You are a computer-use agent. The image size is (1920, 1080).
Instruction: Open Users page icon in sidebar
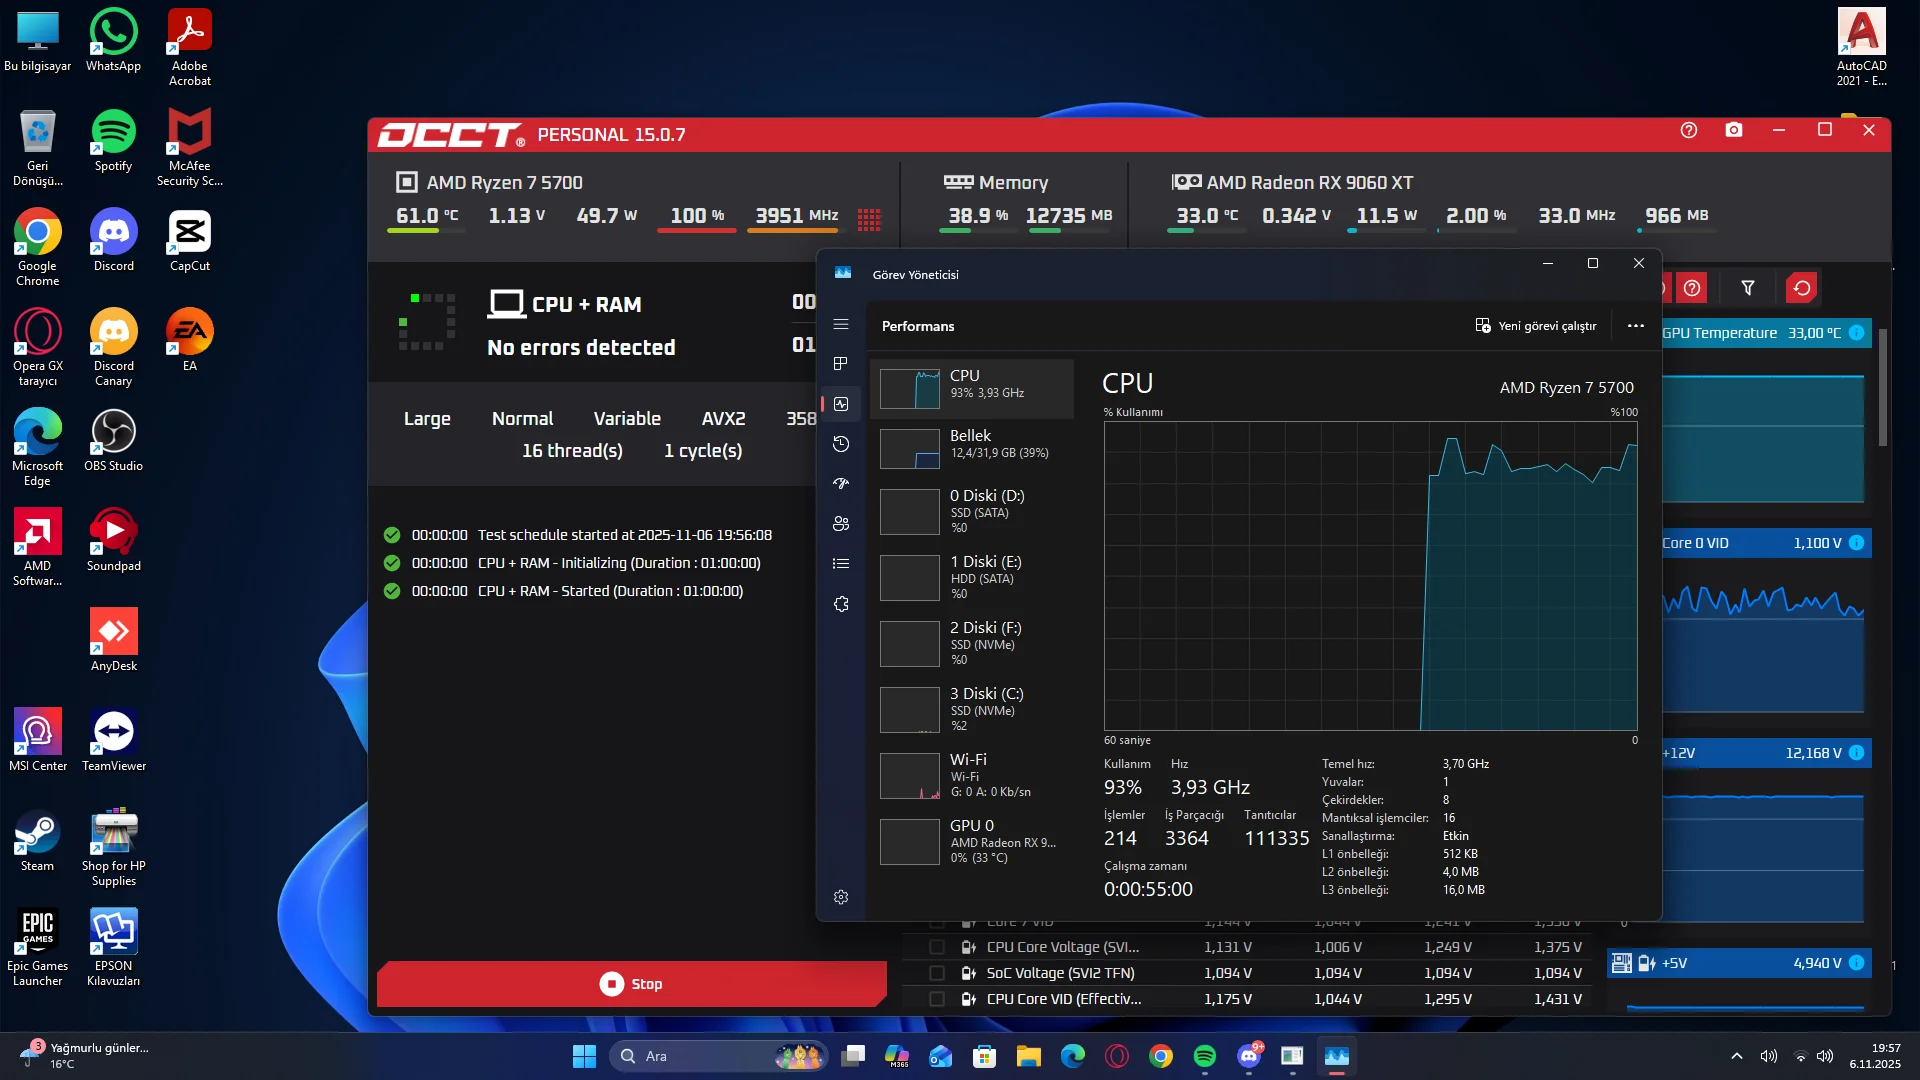click(841, 524)
